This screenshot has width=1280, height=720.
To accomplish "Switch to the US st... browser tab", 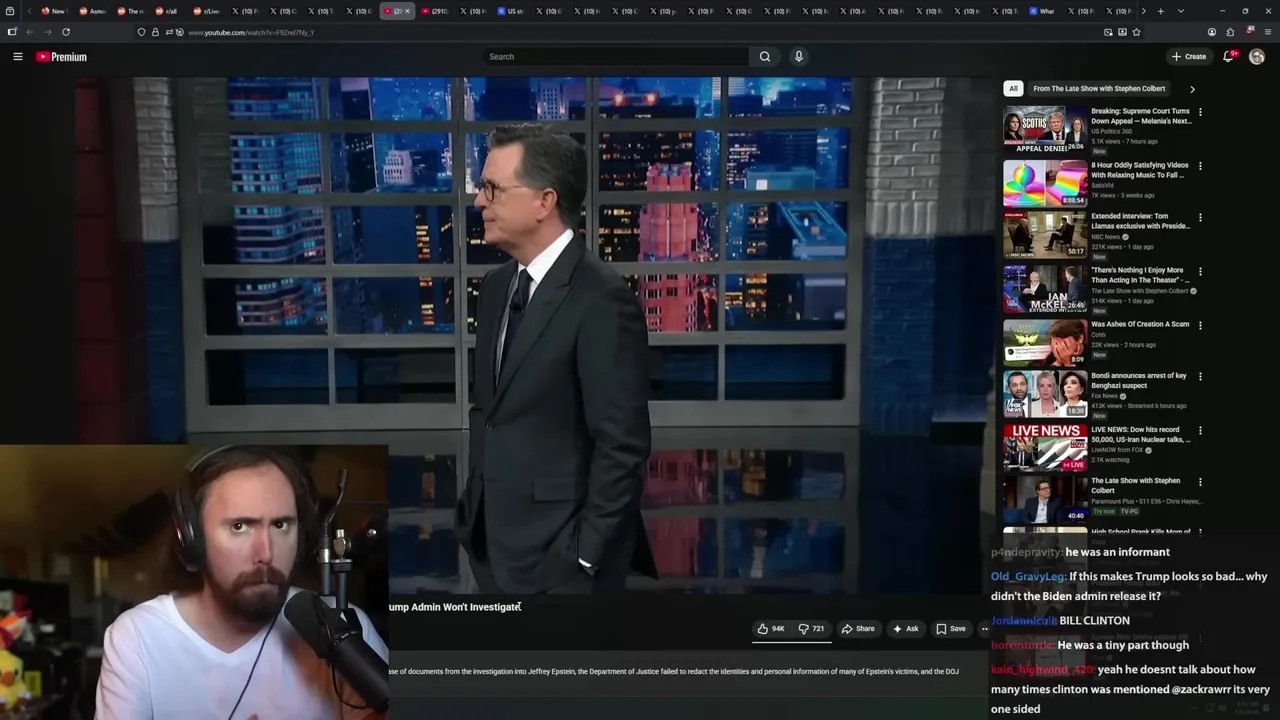I will point(512,11).
